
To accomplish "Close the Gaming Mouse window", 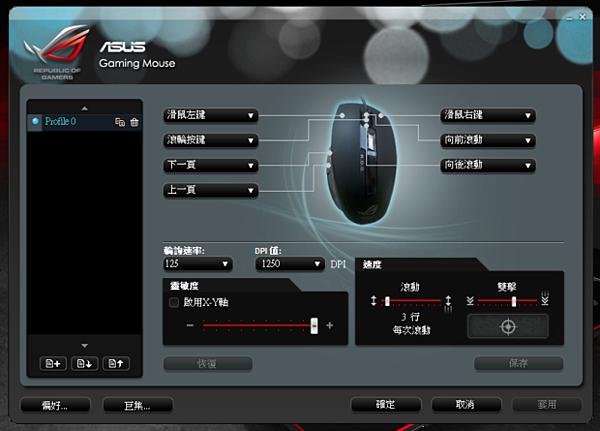I will click(x=582, y=17).
